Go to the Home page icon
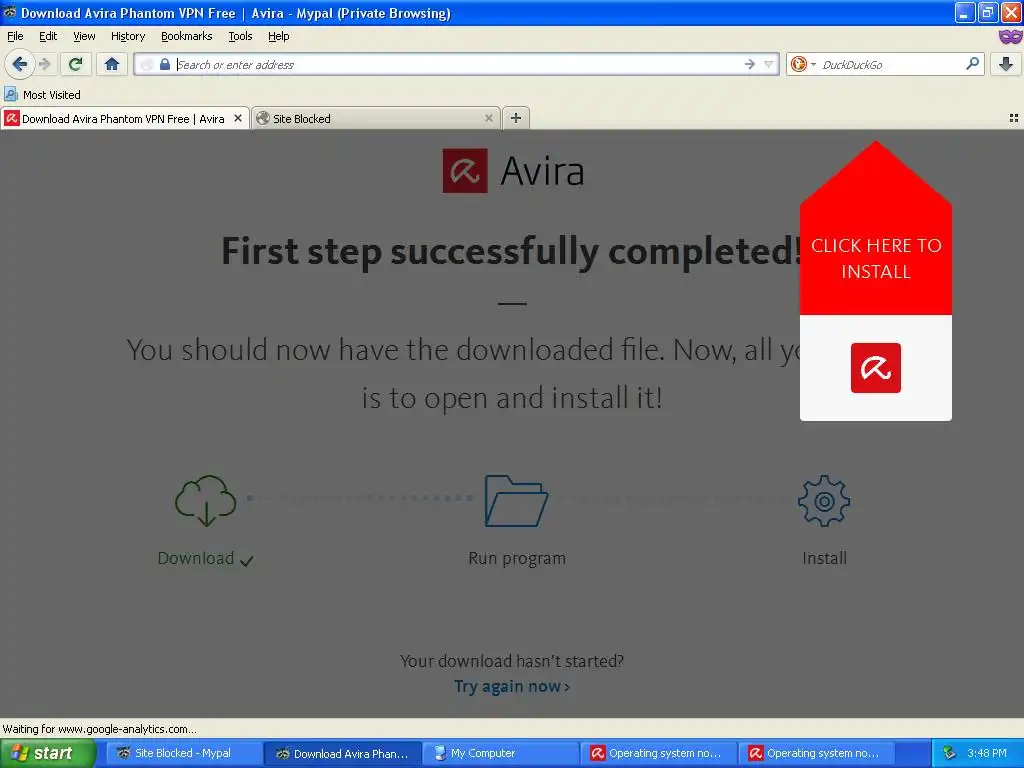The height and width of the screenshot is (768, 1024). pyautogui.click(x=112, y=64)
